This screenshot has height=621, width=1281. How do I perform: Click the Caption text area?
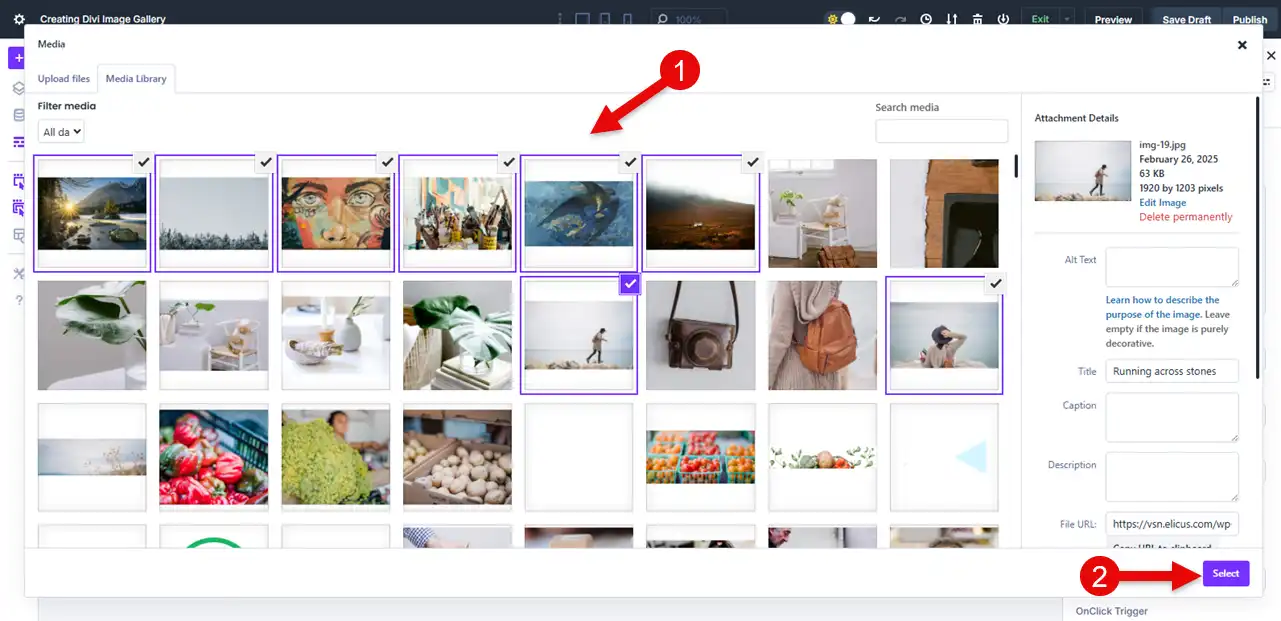[1172, 417]
